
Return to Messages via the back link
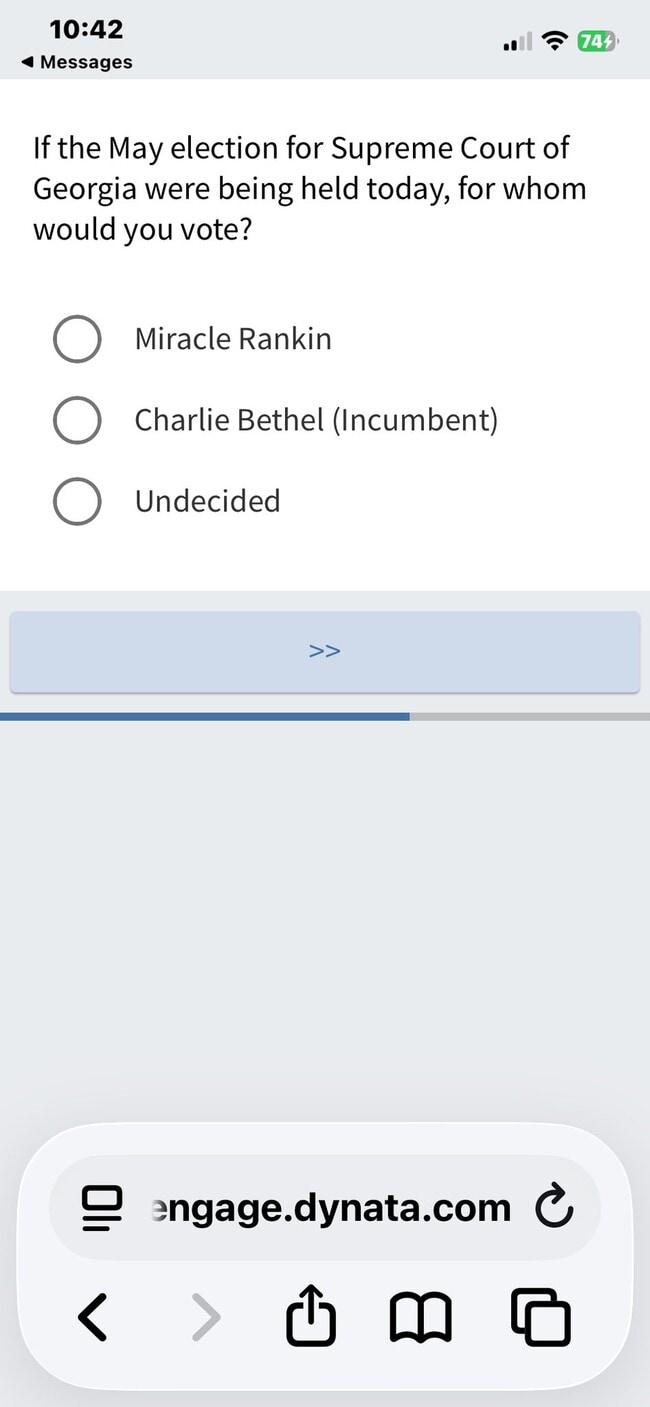(76, 62)
